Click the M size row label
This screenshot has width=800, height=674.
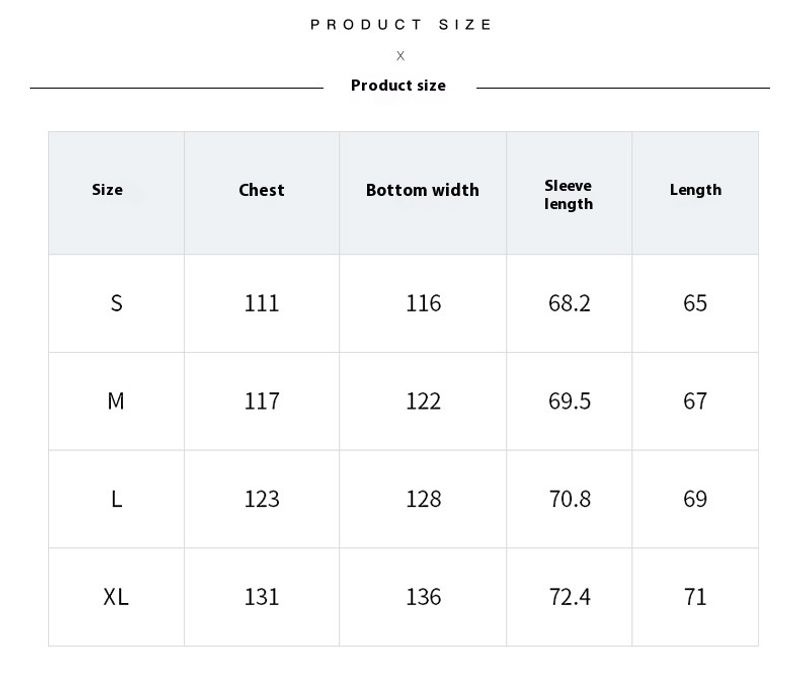click(x=116, y=401)
